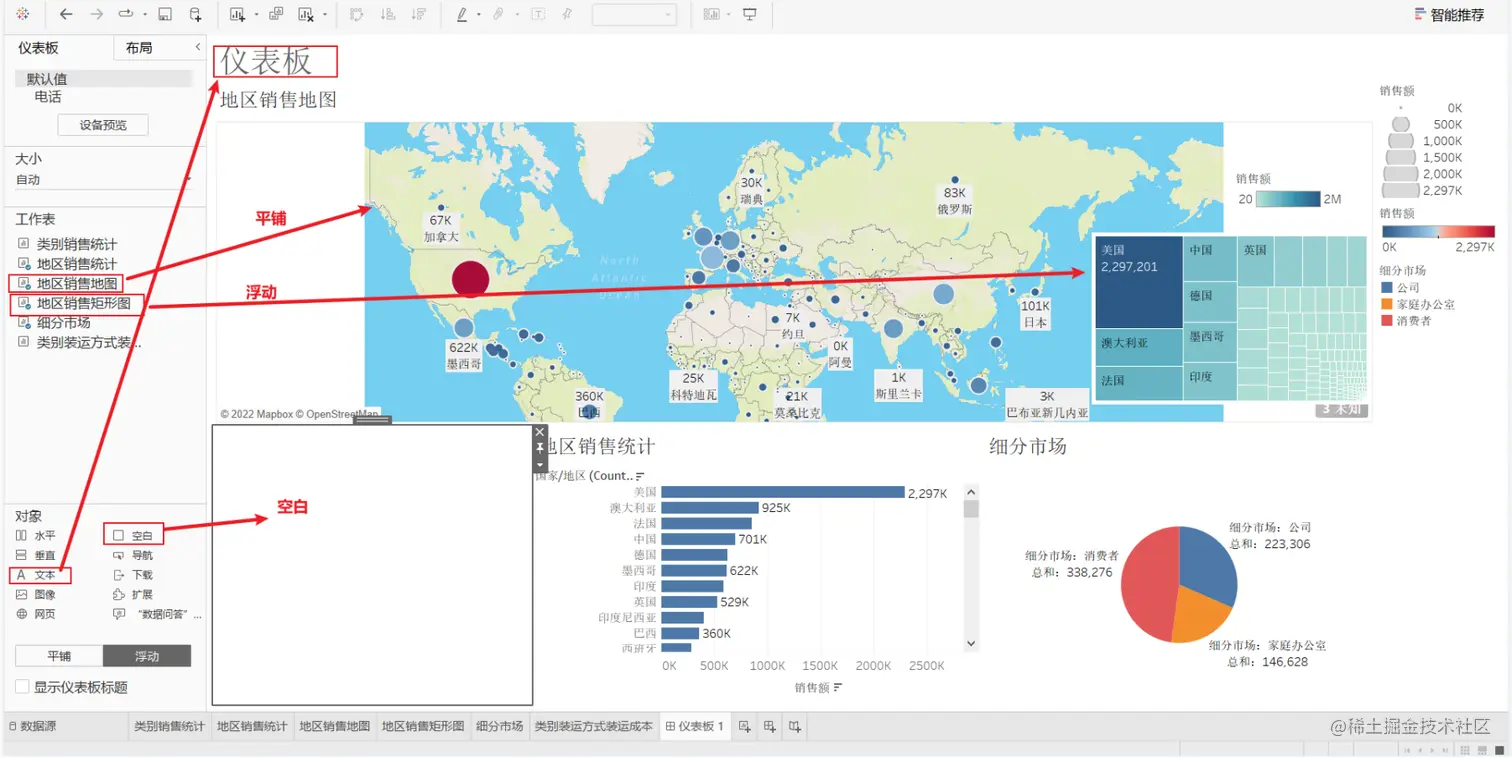Image resolution: width=1512 pixels, height=758 pixels.
Task: Click the show/hide cards icon
Action: 711,14
